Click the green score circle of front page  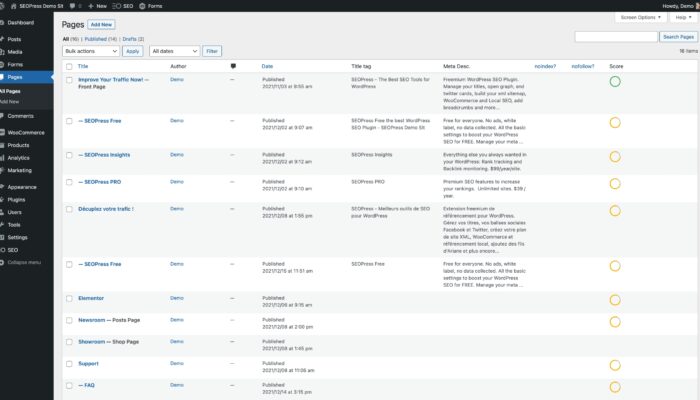[615, 82]
